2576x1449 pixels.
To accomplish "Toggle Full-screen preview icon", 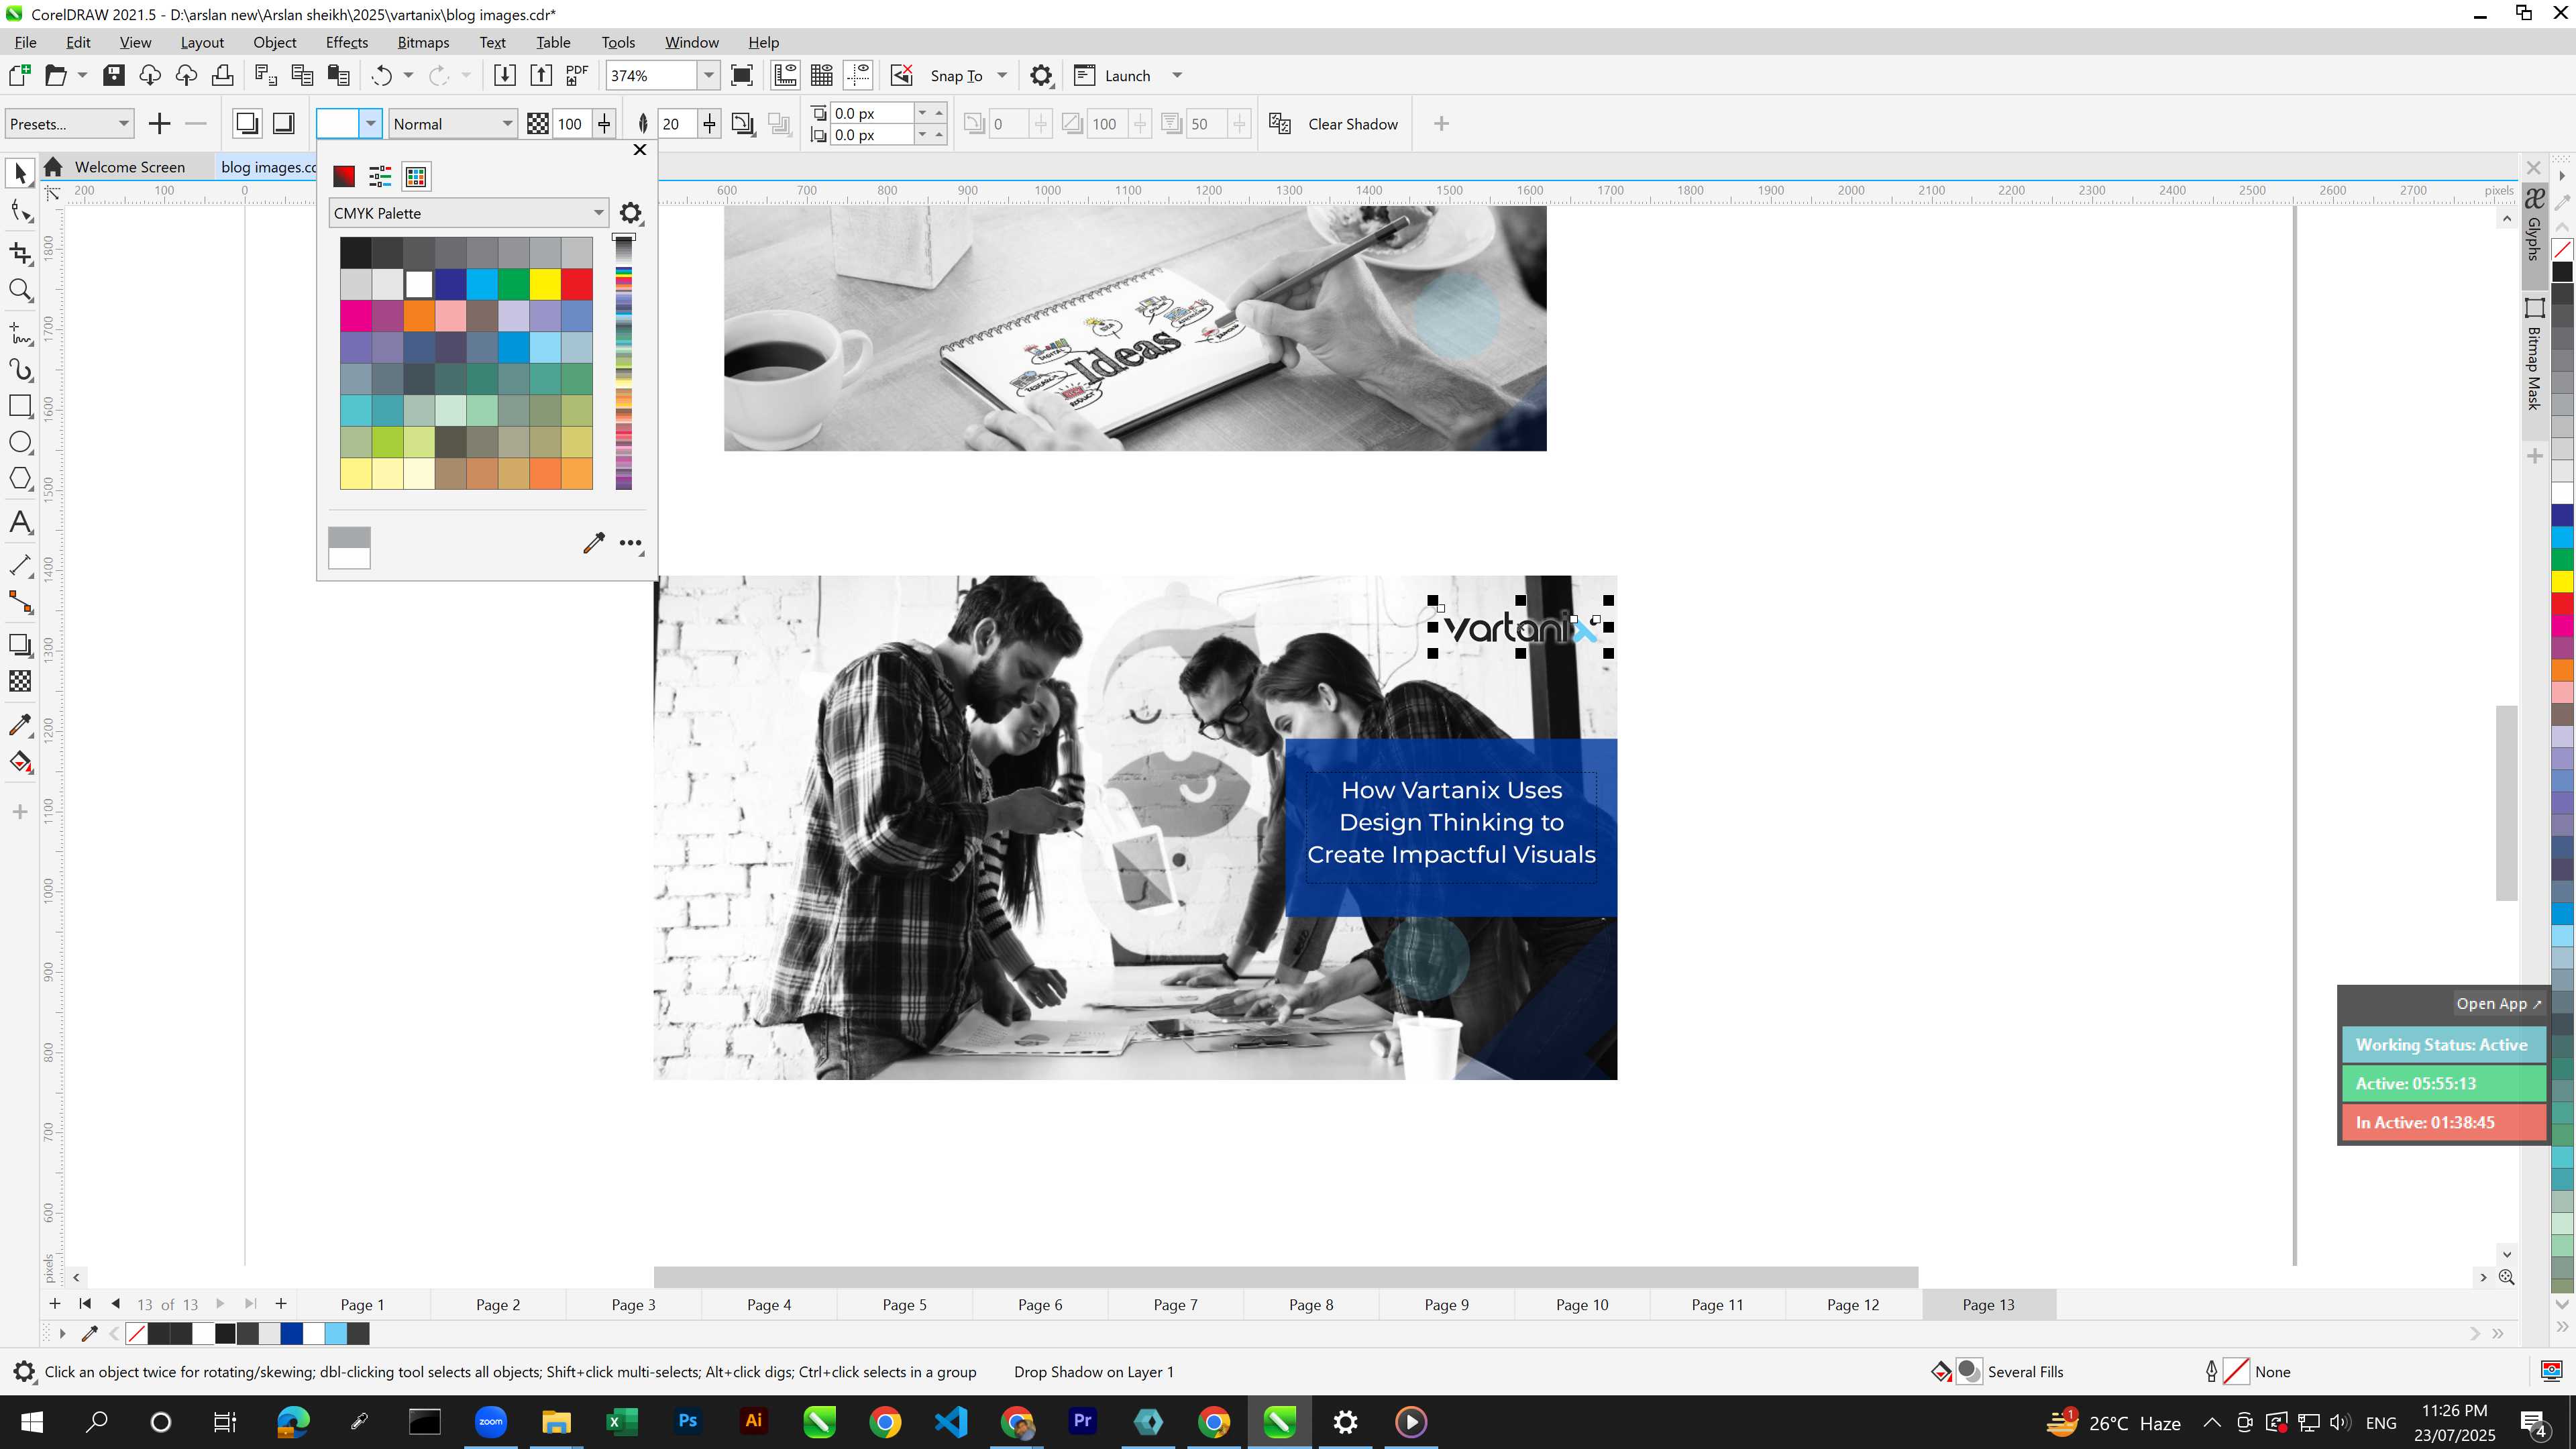I will pos(742,75).
